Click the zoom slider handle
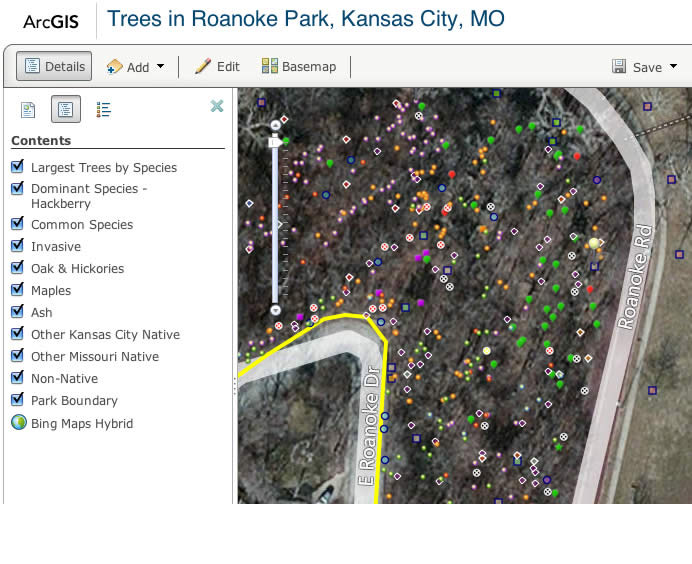 pos(276,143)
